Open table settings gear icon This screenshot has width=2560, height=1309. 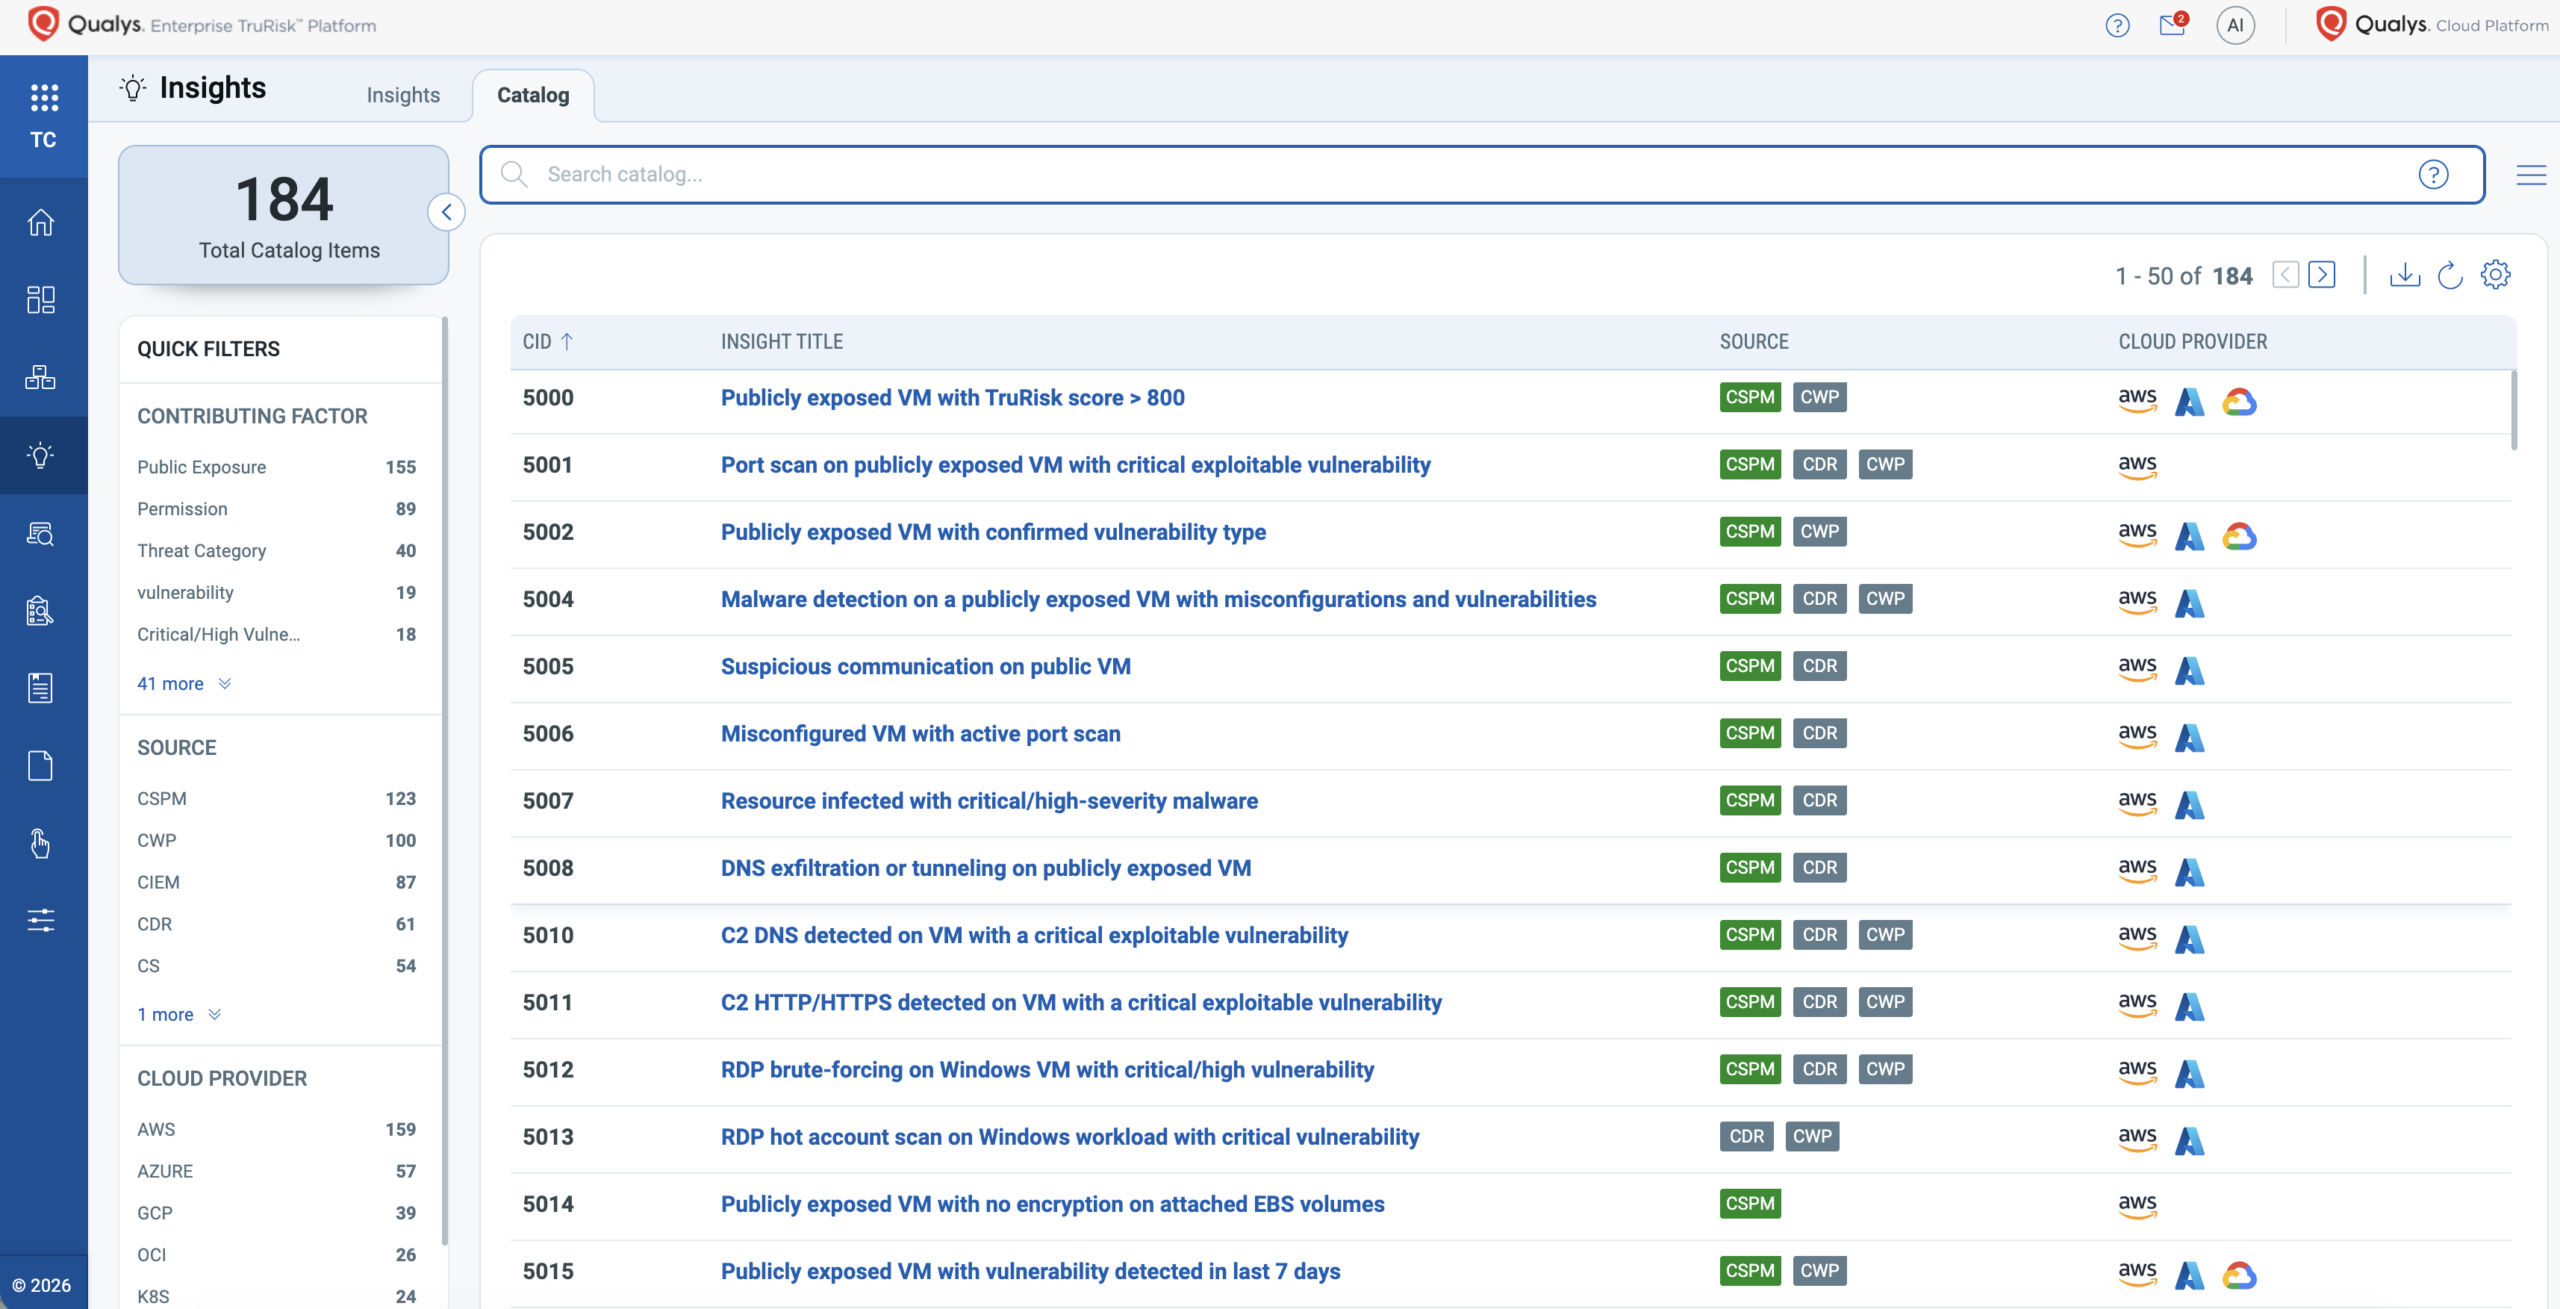(2496, 275)
